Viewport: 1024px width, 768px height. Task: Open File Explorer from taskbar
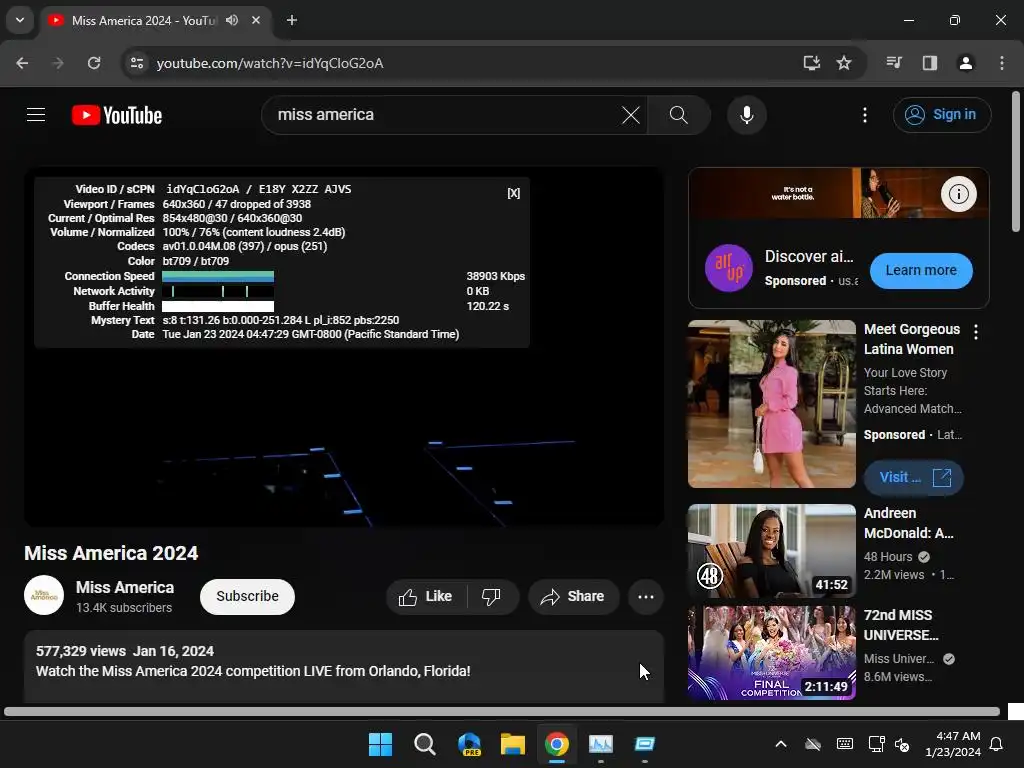[513, 744]
